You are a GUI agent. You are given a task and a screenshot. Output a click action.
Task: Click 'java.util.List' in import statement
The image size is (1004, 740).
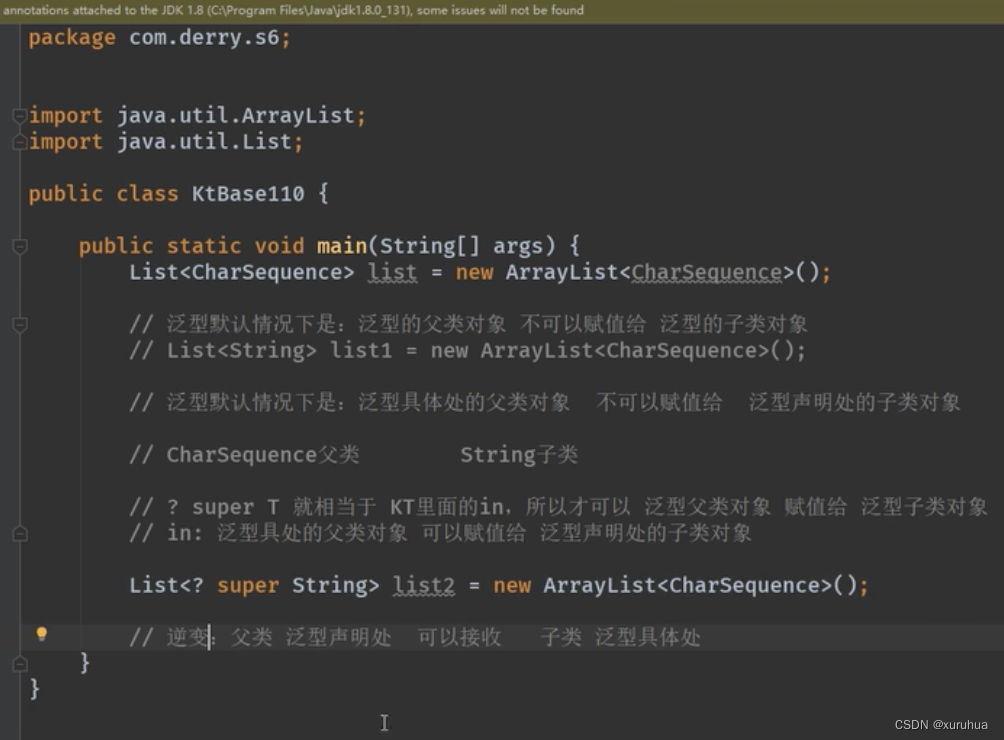point(204,141)
